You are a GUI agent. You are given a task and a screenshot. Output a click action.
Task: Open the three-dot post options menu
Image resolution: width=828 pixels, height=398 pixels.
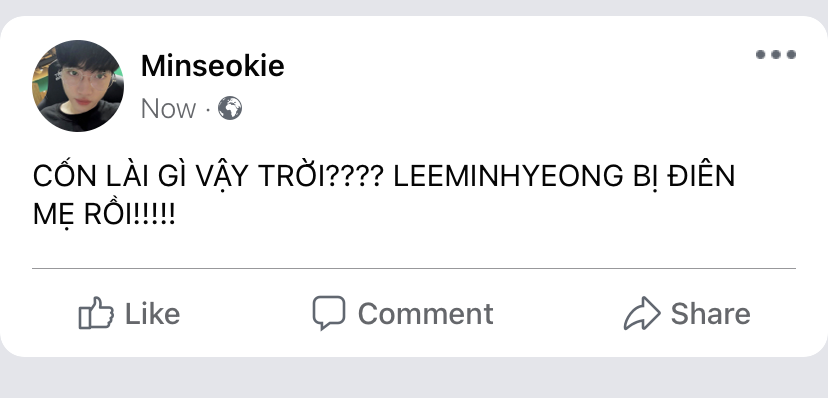[x=776, y=54]
